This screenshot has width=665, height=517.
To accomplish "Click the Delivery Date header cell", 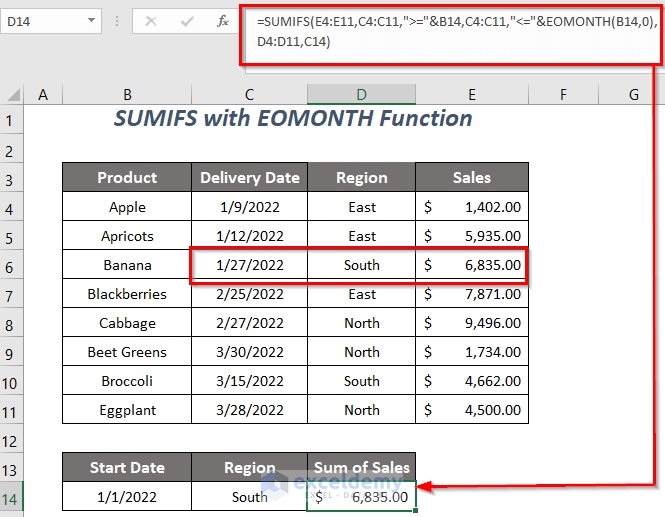I will (x=249, y=178).
